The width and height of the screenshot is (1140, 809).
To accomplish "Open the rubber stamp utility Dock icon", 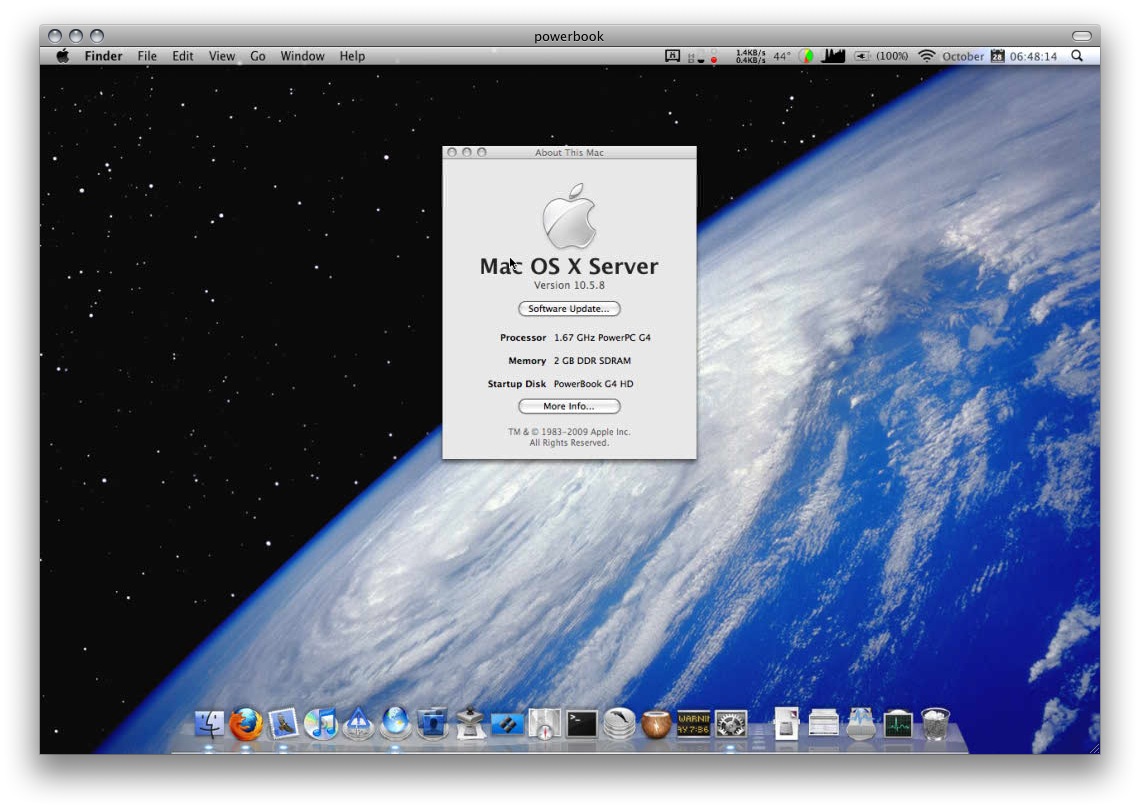I will tap(470, 724).
